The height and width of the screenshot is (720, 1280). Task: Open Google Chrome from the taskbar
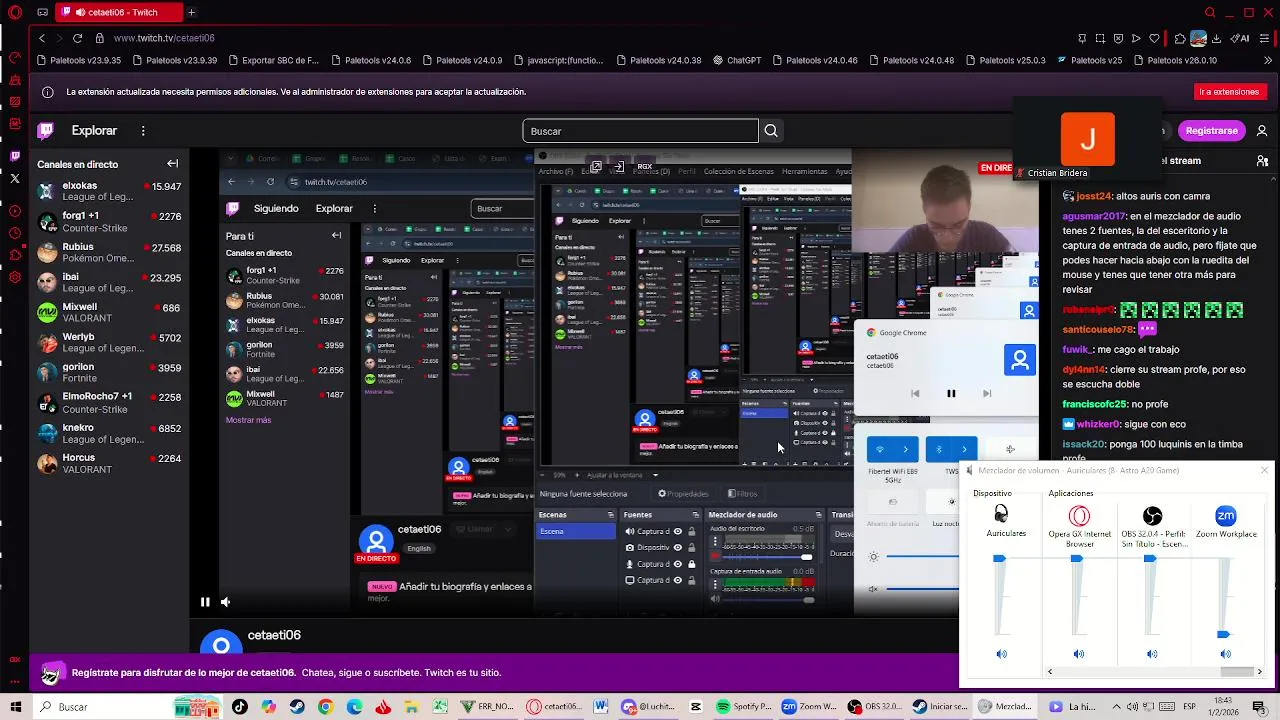(x=325, y=707)
